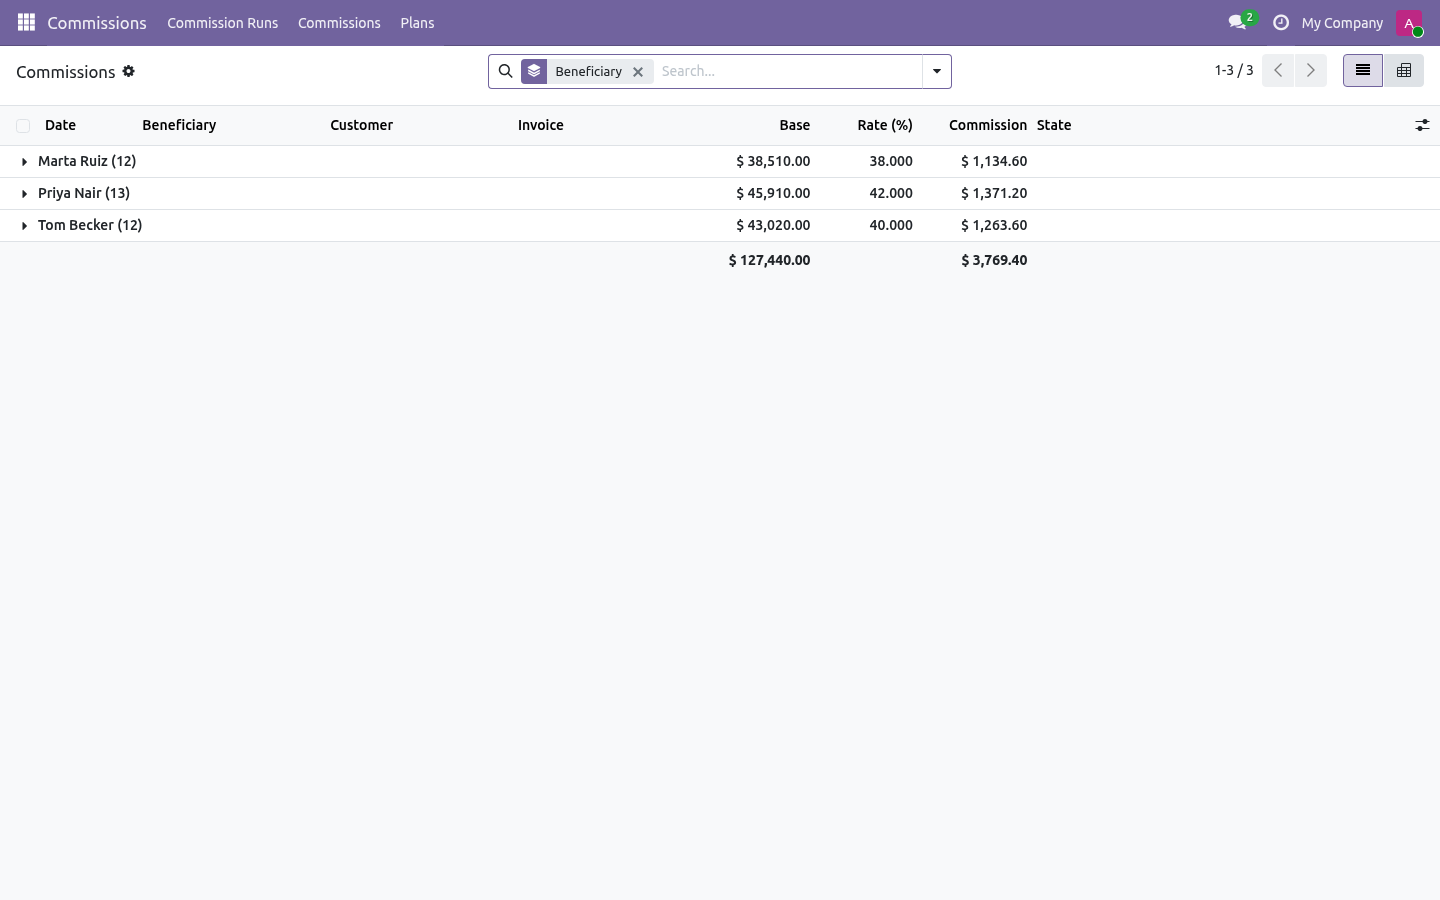Sort by the Invoice column header
1440x900 pixels.
tap(541, 125)
